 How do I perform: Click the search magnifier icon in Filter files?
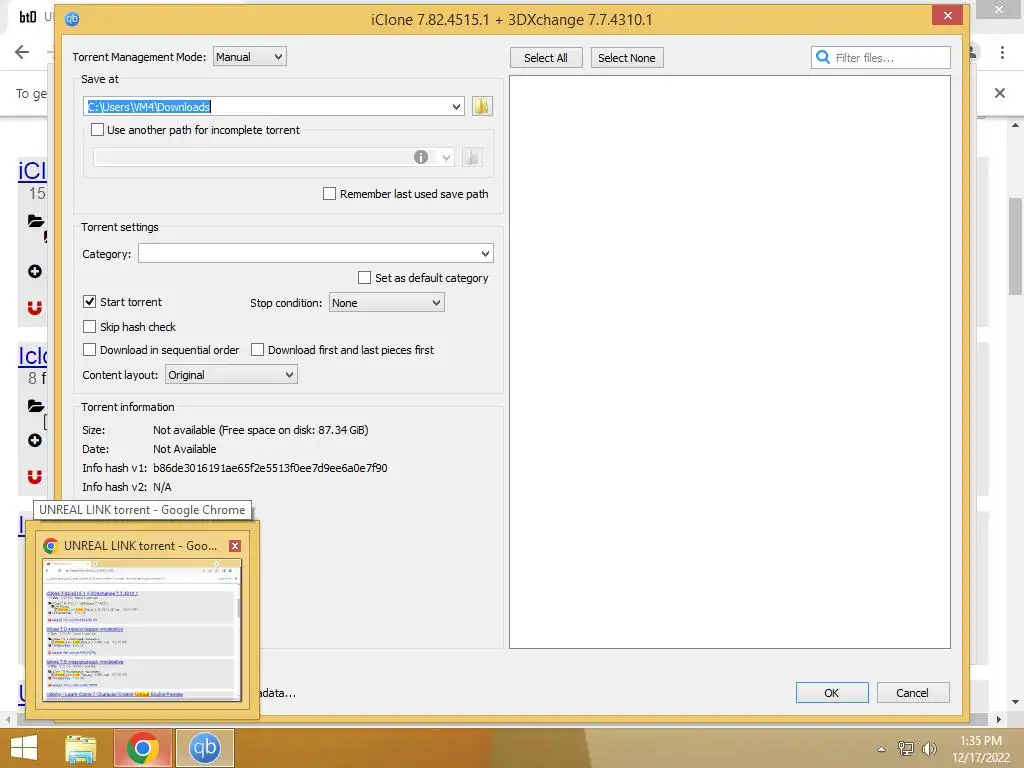[823, 57]
